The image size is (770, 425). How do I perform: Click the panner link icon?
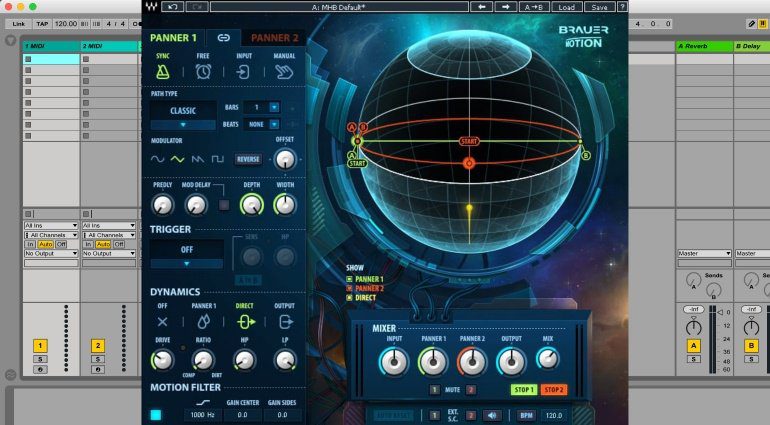click(x=223, y=38)
